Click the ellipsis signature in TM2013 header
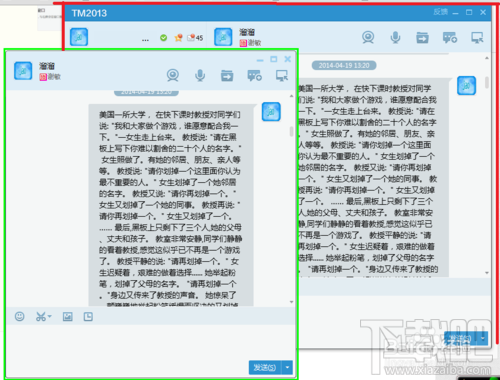Viewport: 500px width, 380px height. (x=145, y=40)
